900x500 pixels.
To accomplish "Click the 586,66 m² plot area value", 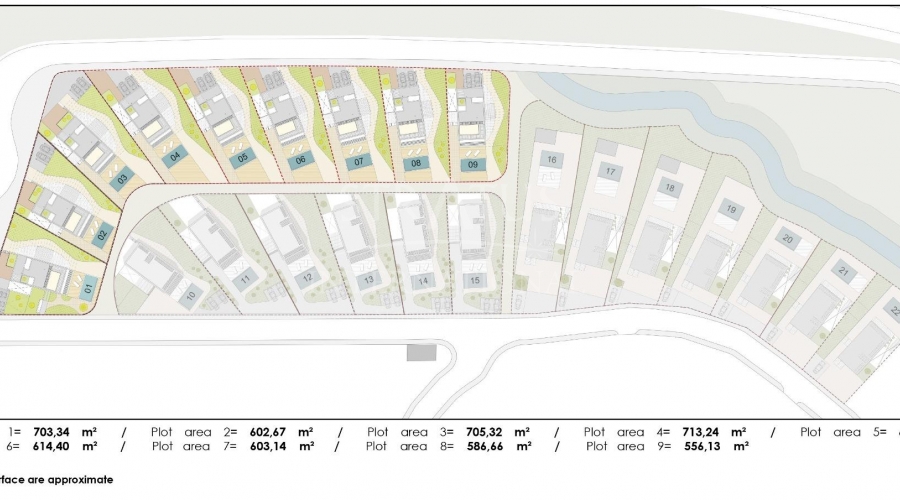I will click(x=499, y=446).
